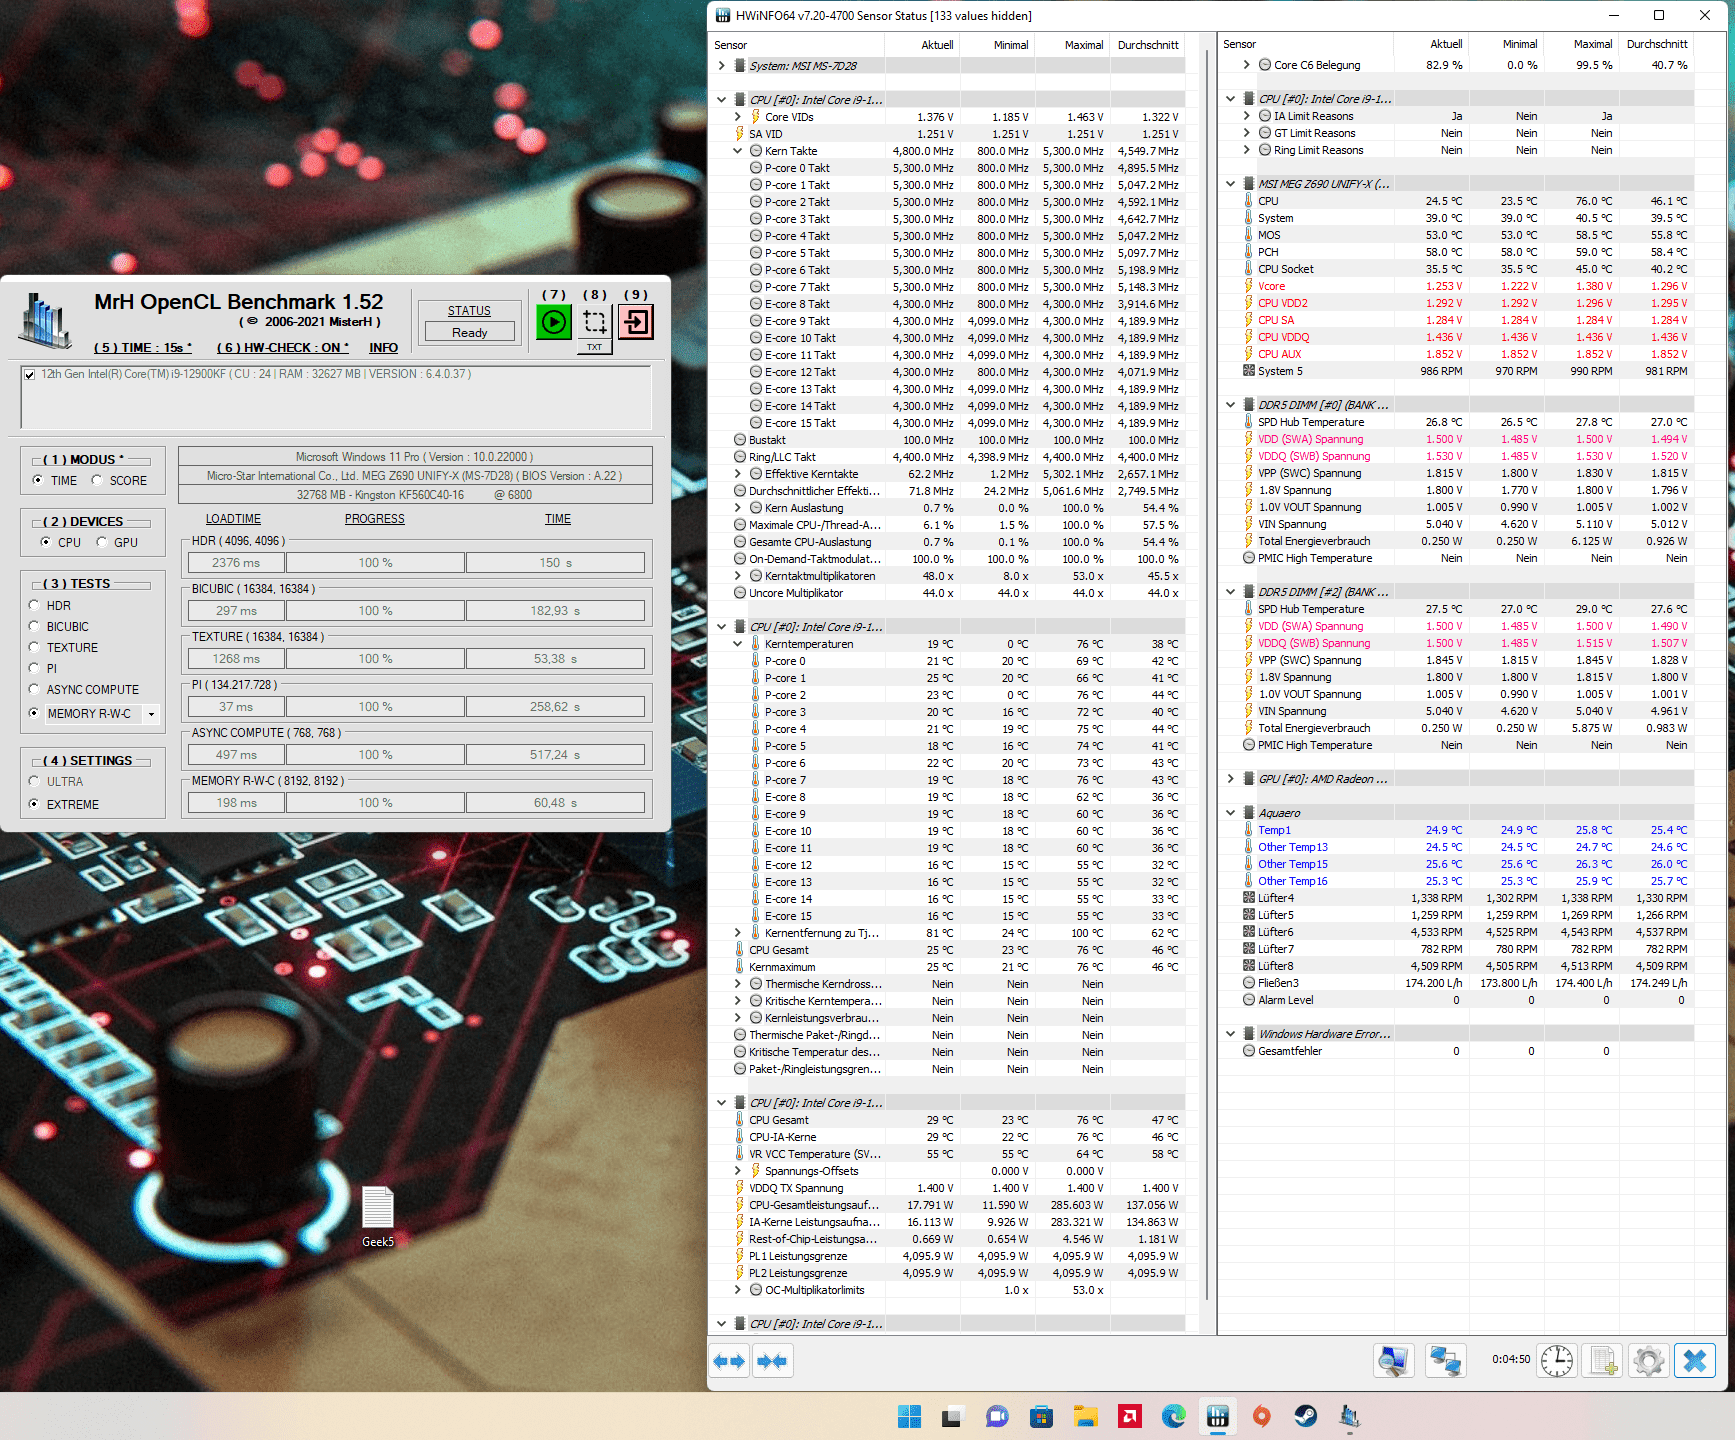
Task: Select the EXTREME settings radio button
Action: coord(34,804)
